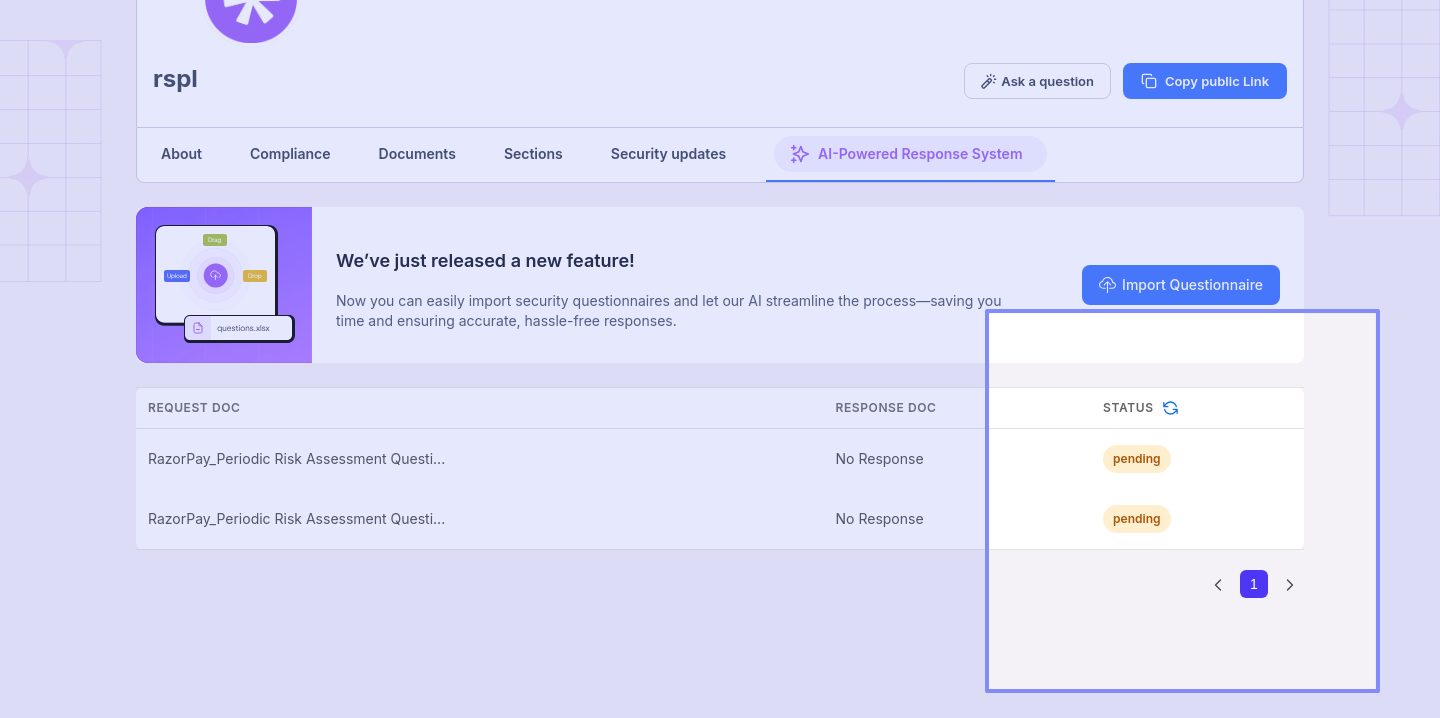Click the refresh icon beside STATUS header
This screenshot has width=1440, height=718.
coord(1170,408)
